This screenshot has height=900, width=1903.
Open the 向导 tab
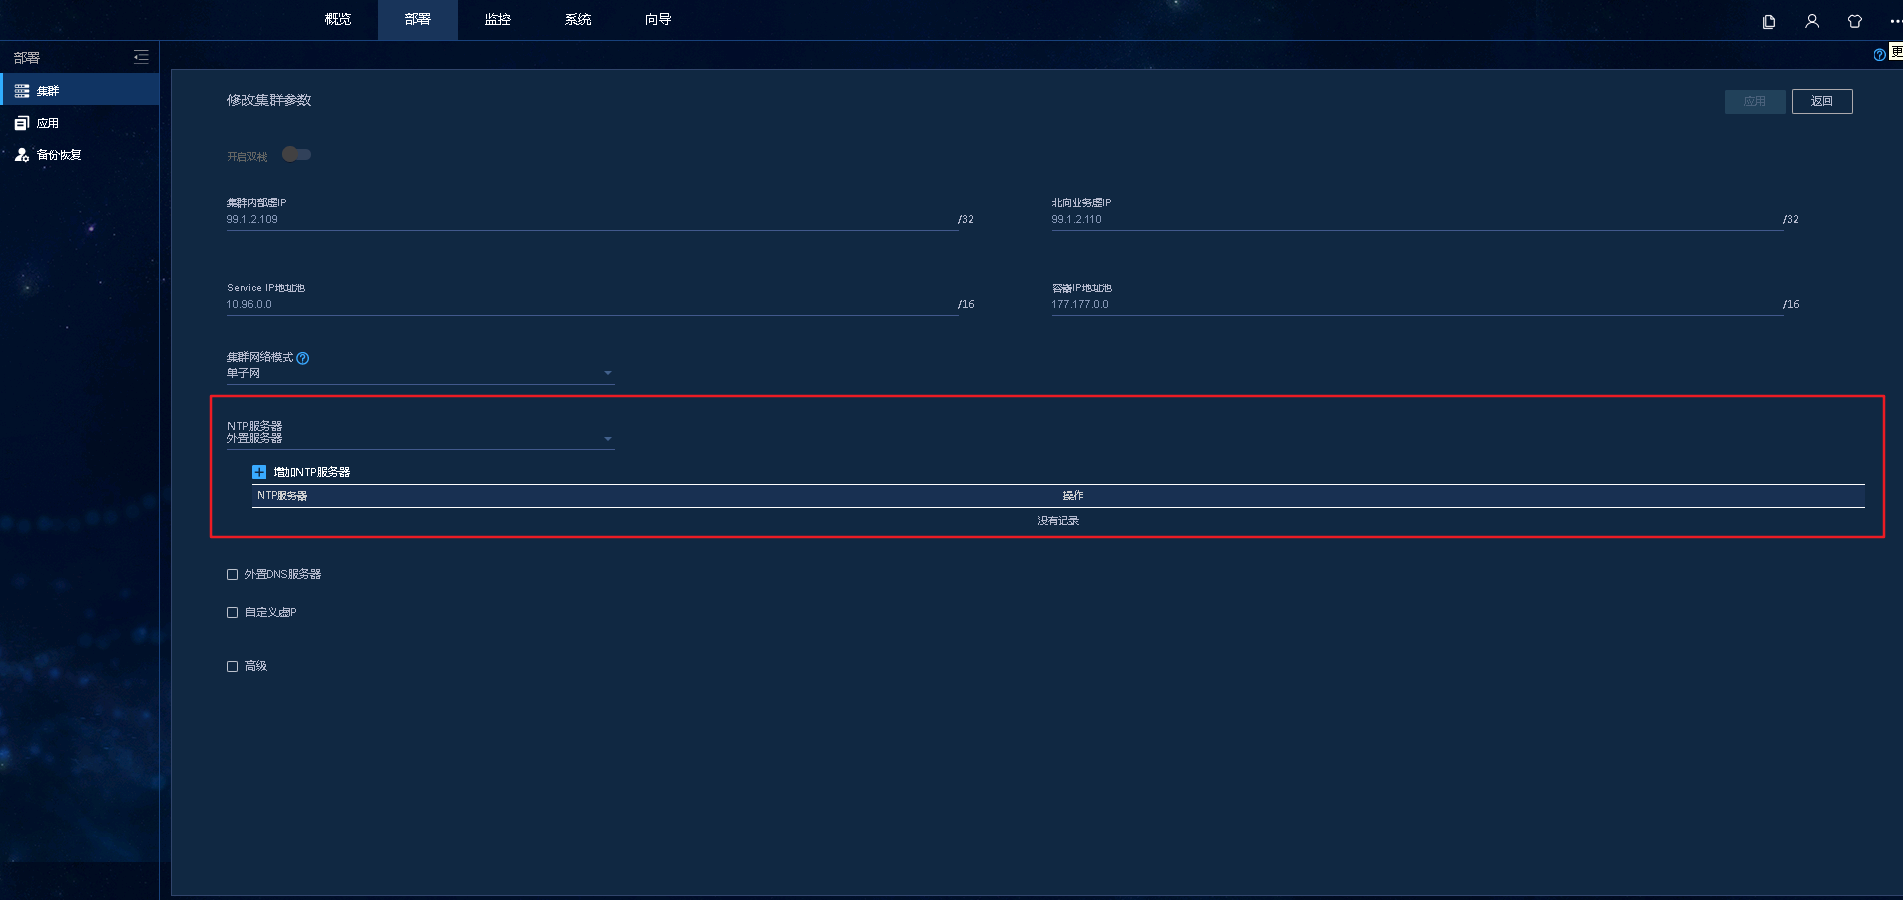tap(658, 20)
